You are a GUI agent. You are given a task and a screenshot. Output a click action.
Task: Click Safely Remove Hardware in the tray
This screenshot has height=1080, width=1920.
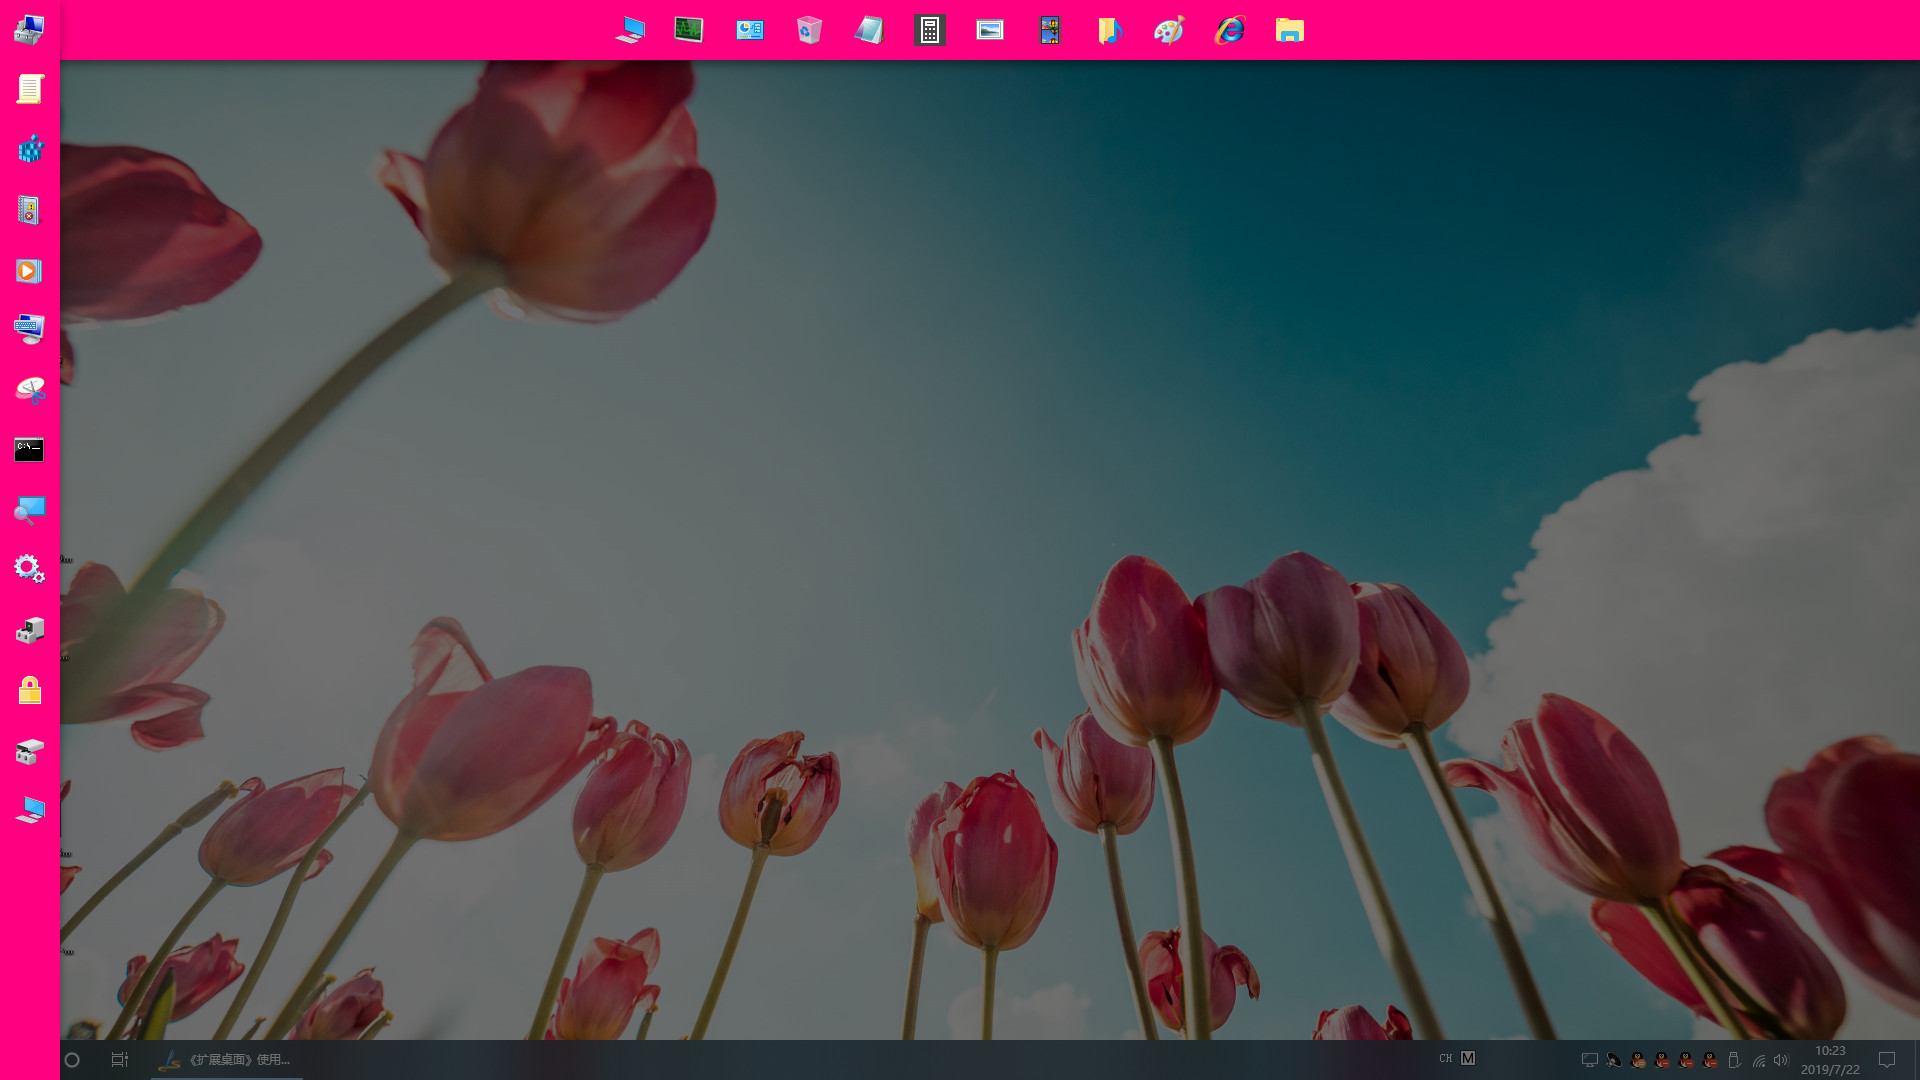(1734, 1059)
